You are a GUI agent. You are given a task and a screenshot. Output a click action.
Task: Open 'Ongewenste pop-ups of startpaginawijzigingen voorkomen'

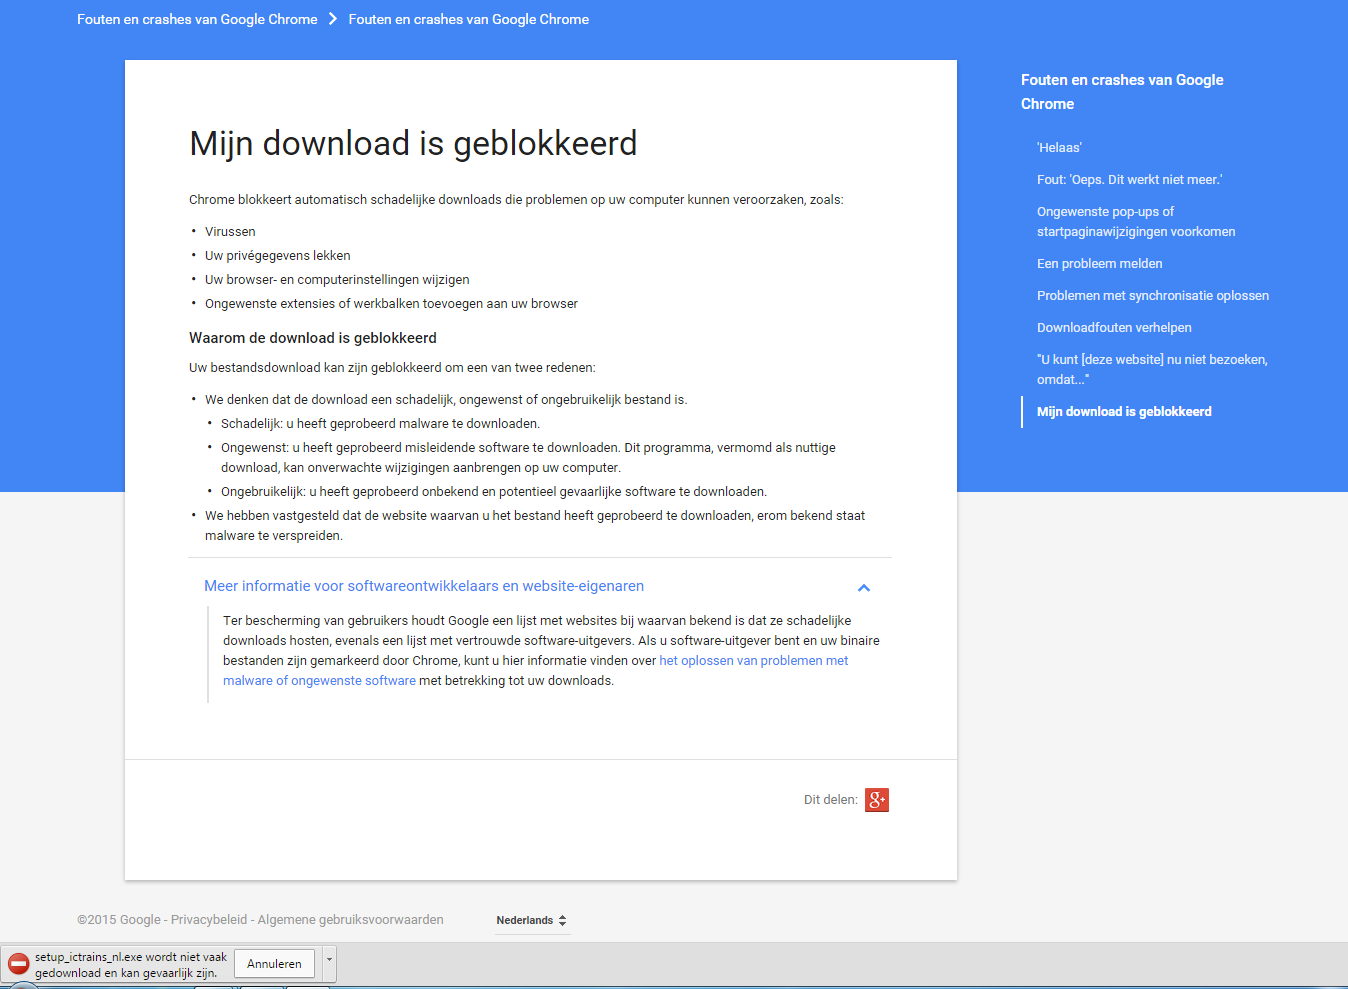point(1136,222)
